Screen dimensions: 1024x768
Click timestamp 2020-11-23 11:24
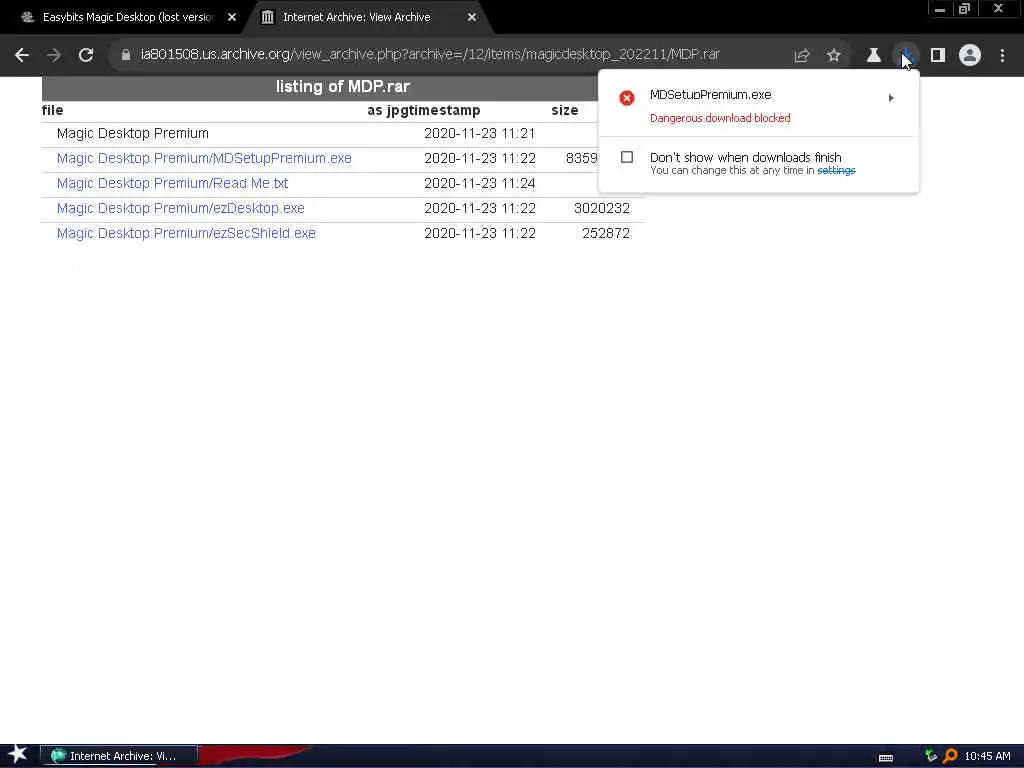[x=479, y=184]
